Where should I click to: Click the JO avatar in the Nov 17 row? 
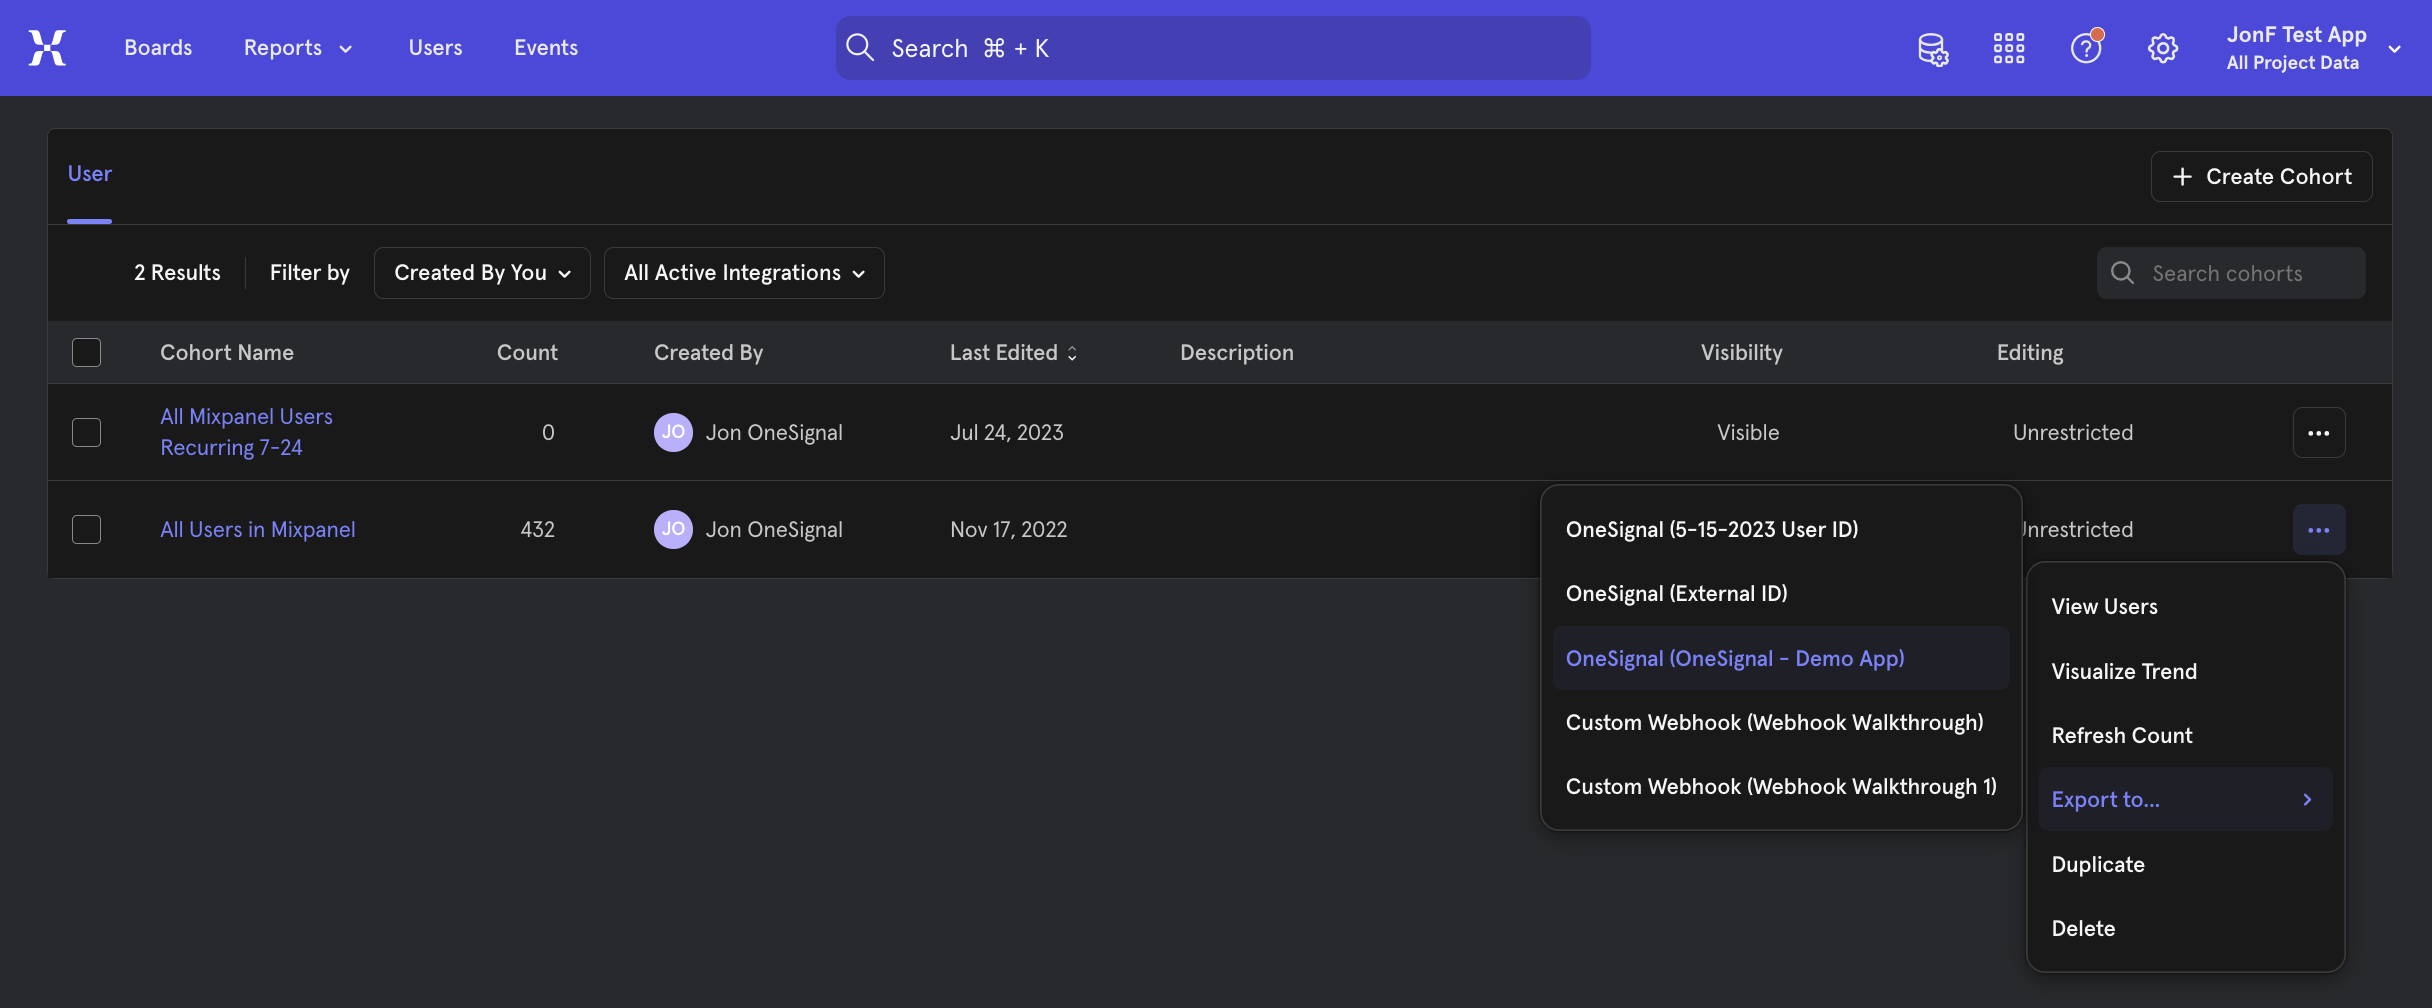pyautogui.click(x=673, y=529)
